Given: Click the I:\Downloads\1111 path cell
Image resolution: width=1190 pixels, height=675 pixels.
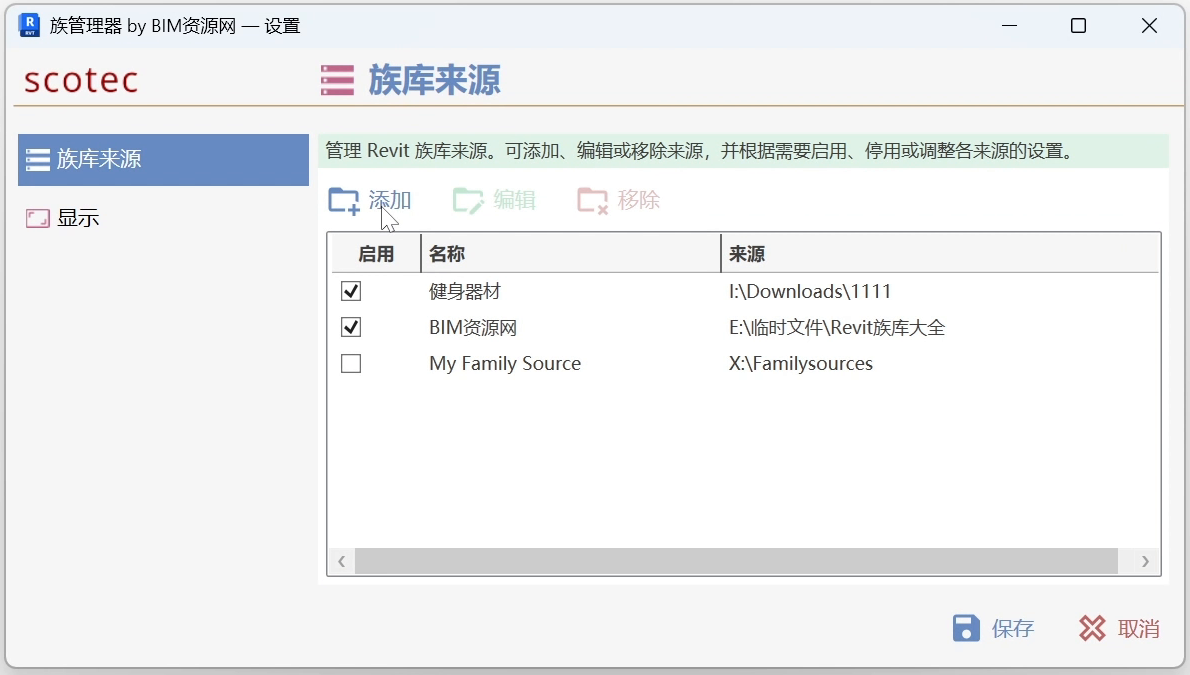Looking at the screenshot, I should (x=810, y=292).
